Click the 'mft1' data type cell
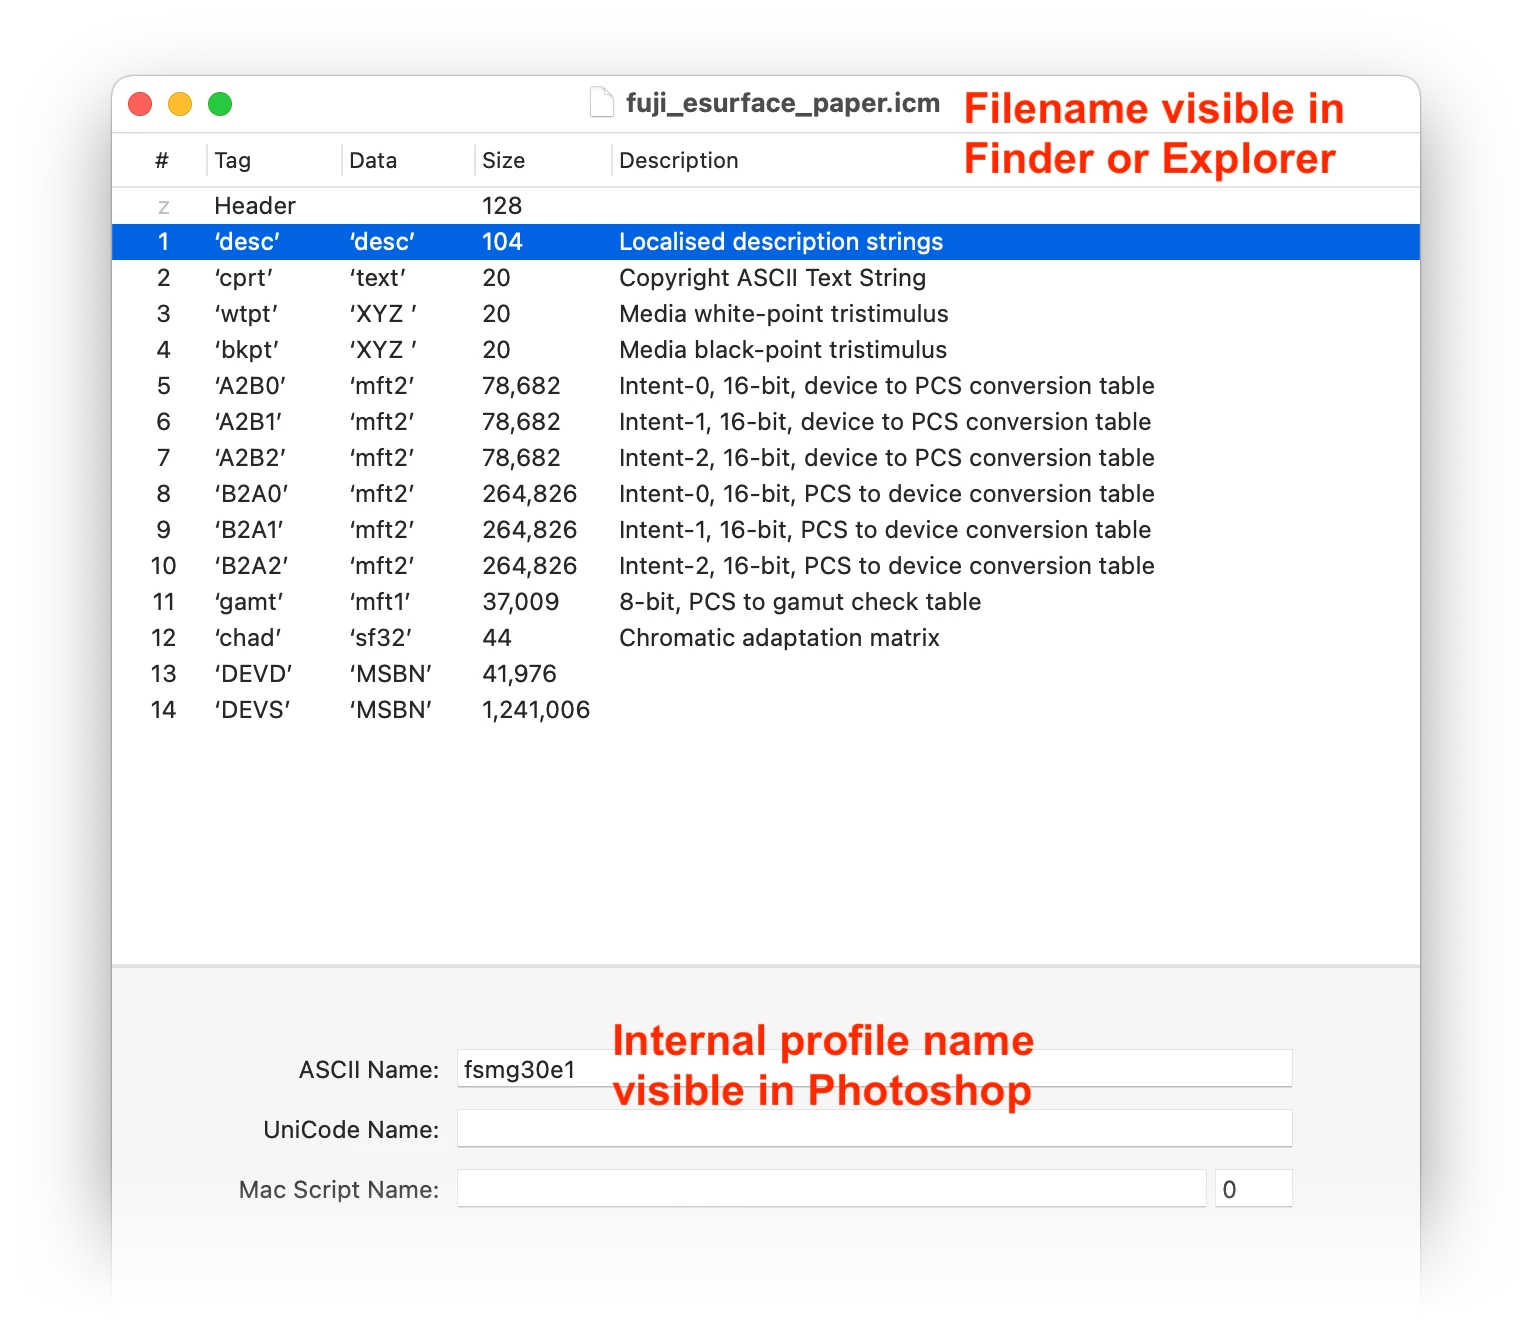Image resolution: width=1532 pixels, height=1343 pixels. tap(380, 602)
